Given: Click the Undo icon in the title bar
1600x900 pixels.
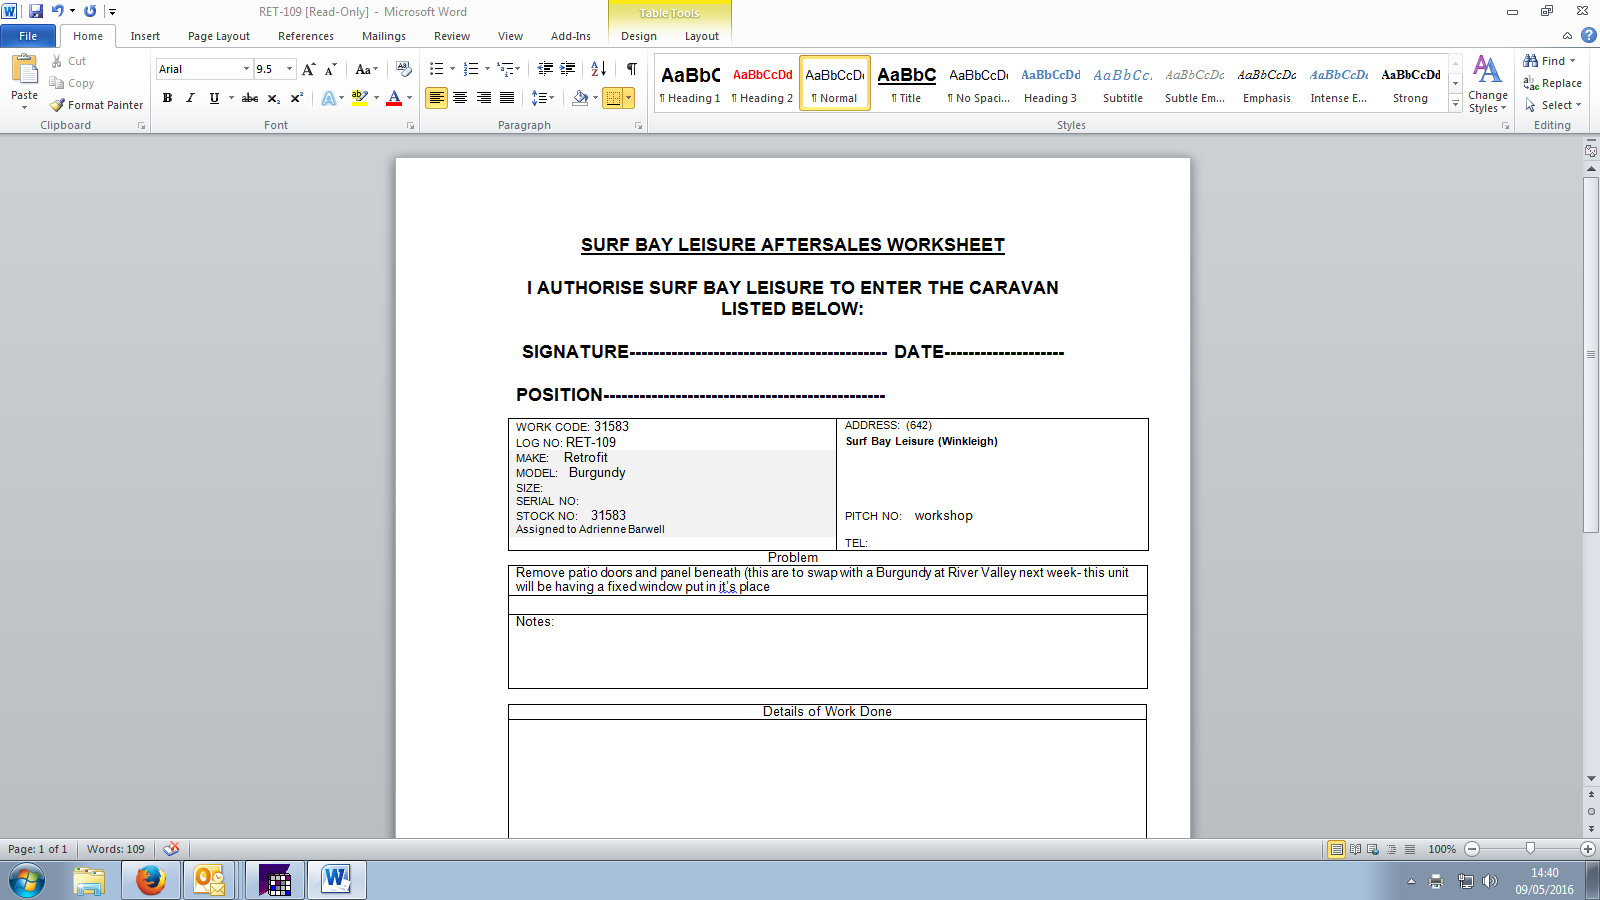Looking at the screenshot, I should [x=58, y=11].
